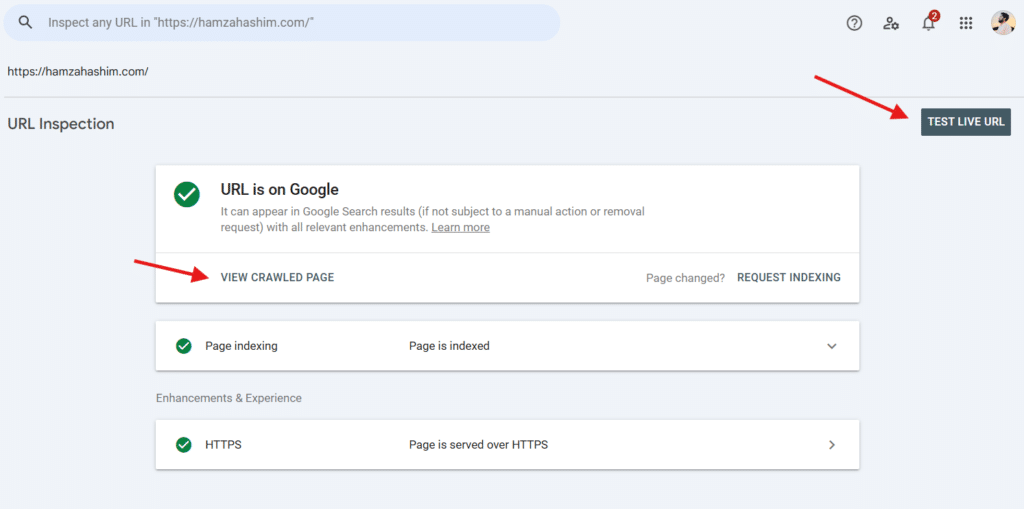1024x509 pixels.
Task: Click the 'Enhancements & Experience' section label
Action: coord(229,398)
